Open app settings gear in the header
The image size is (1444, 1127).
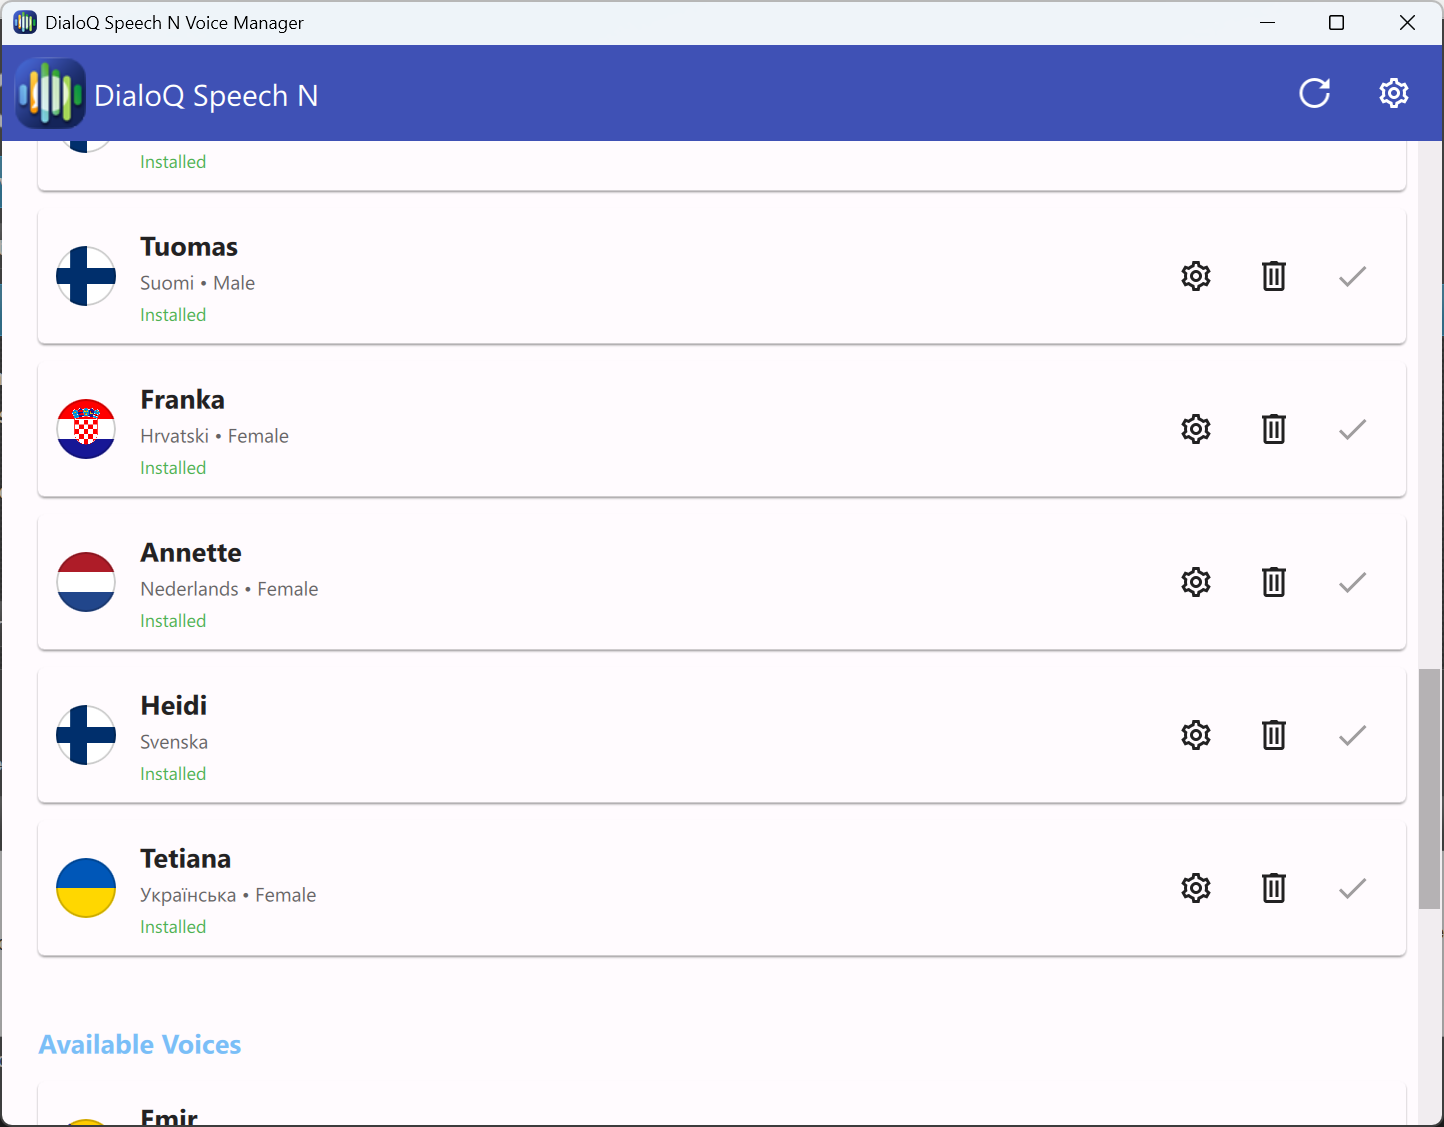[1394, 93]
